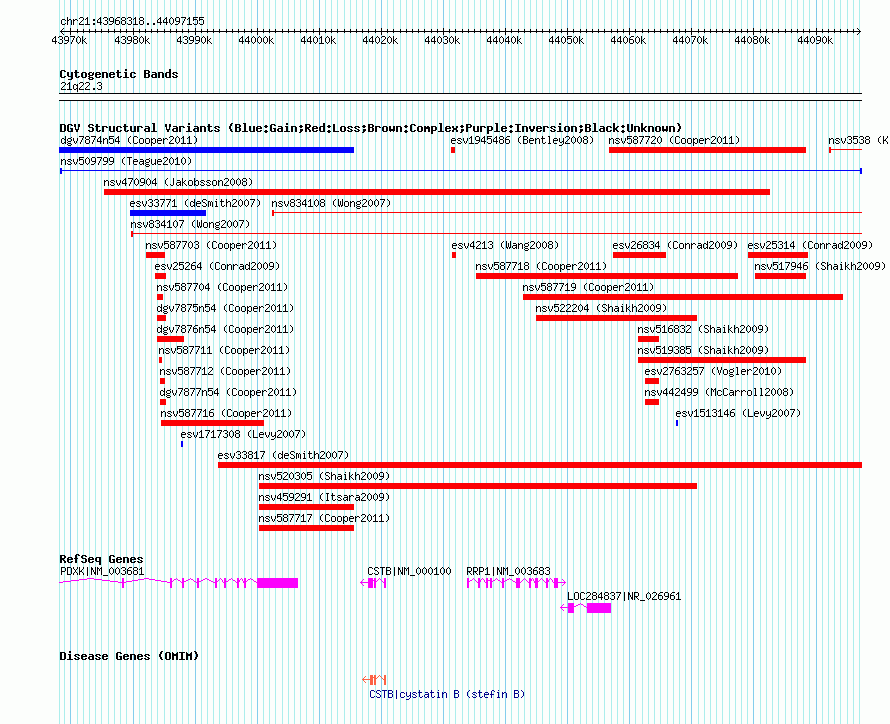Select the nsv587711 (Cooper2011) label
This screenshot has height=724, width=890.
(224, 350)
